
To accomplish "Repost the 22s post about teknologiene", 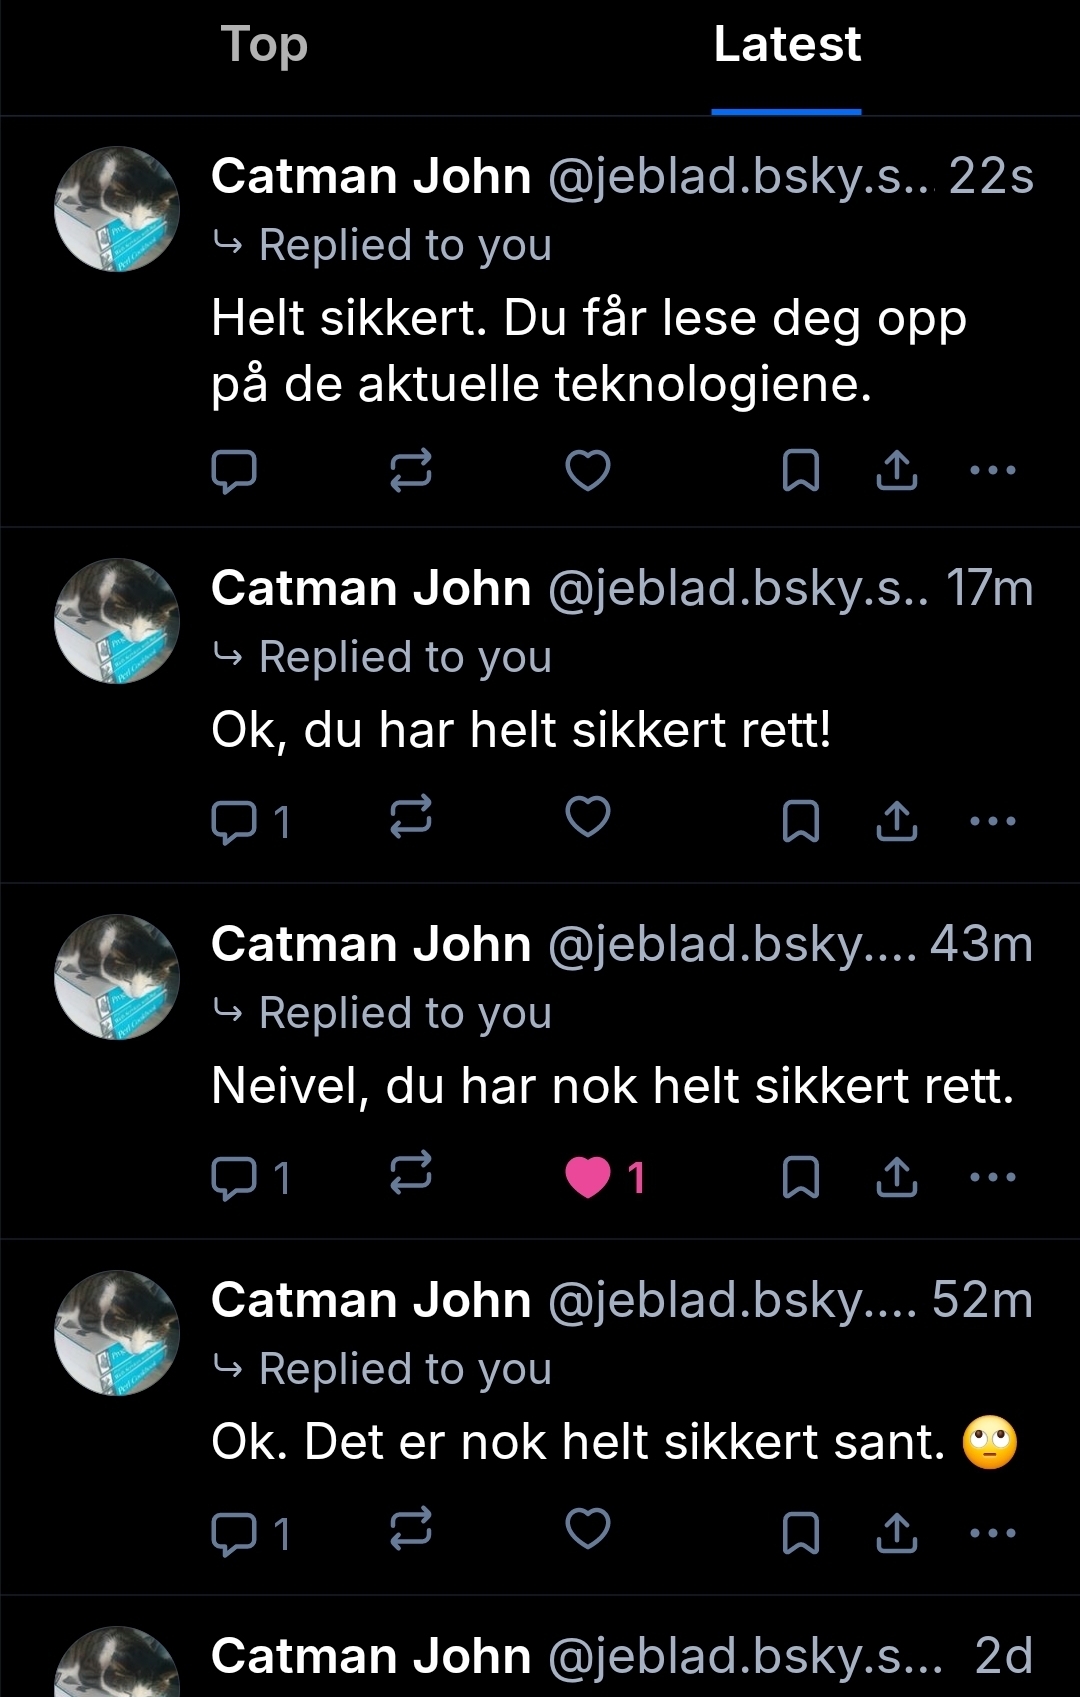I will click(410, 470).
